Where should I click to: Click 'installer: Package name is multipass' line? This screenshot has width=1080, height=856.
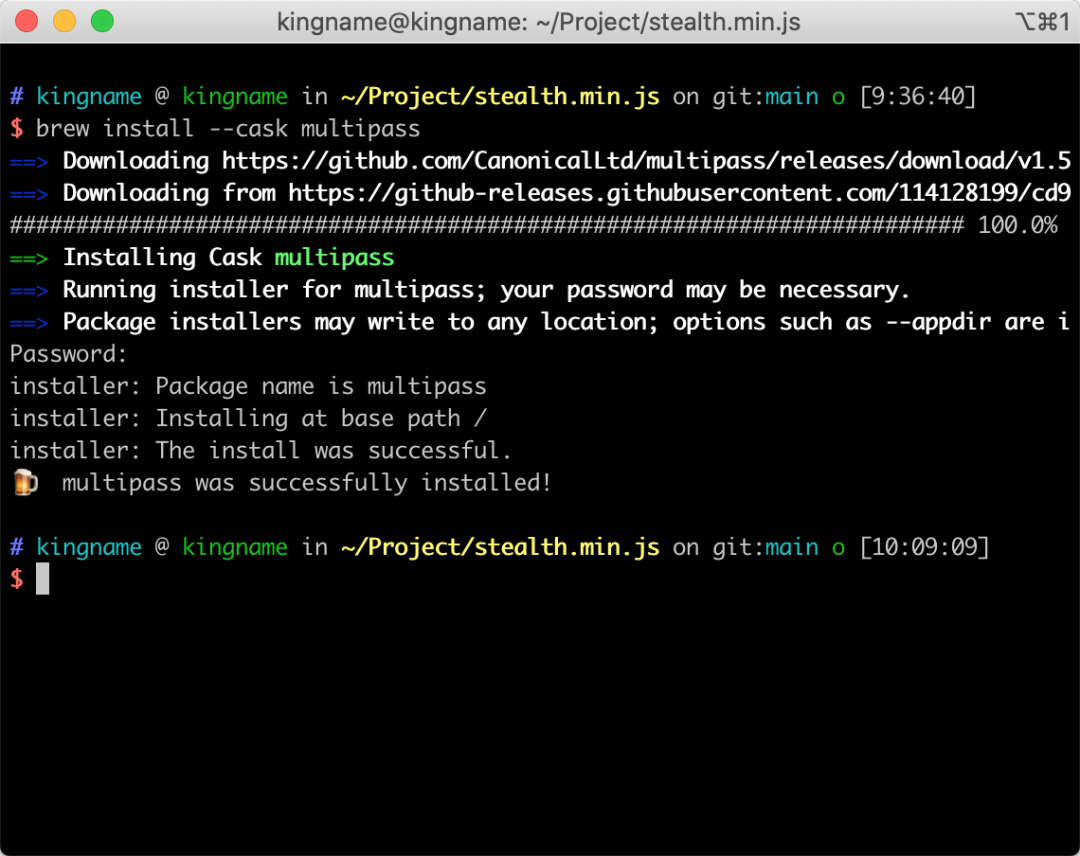248,386
